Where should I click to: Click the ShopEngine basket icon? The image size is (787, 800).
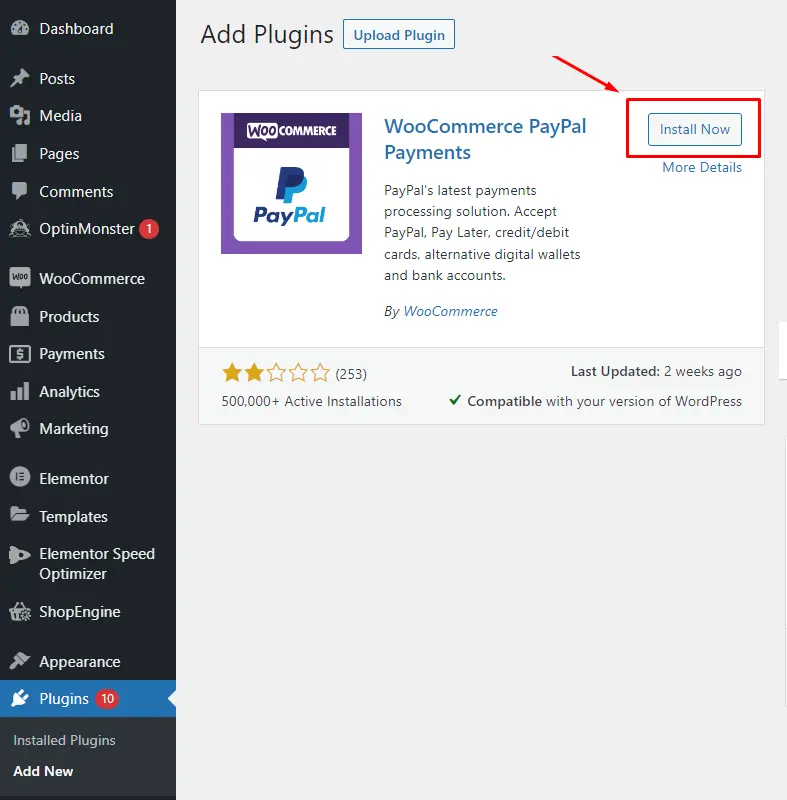[x=20, y=611]
